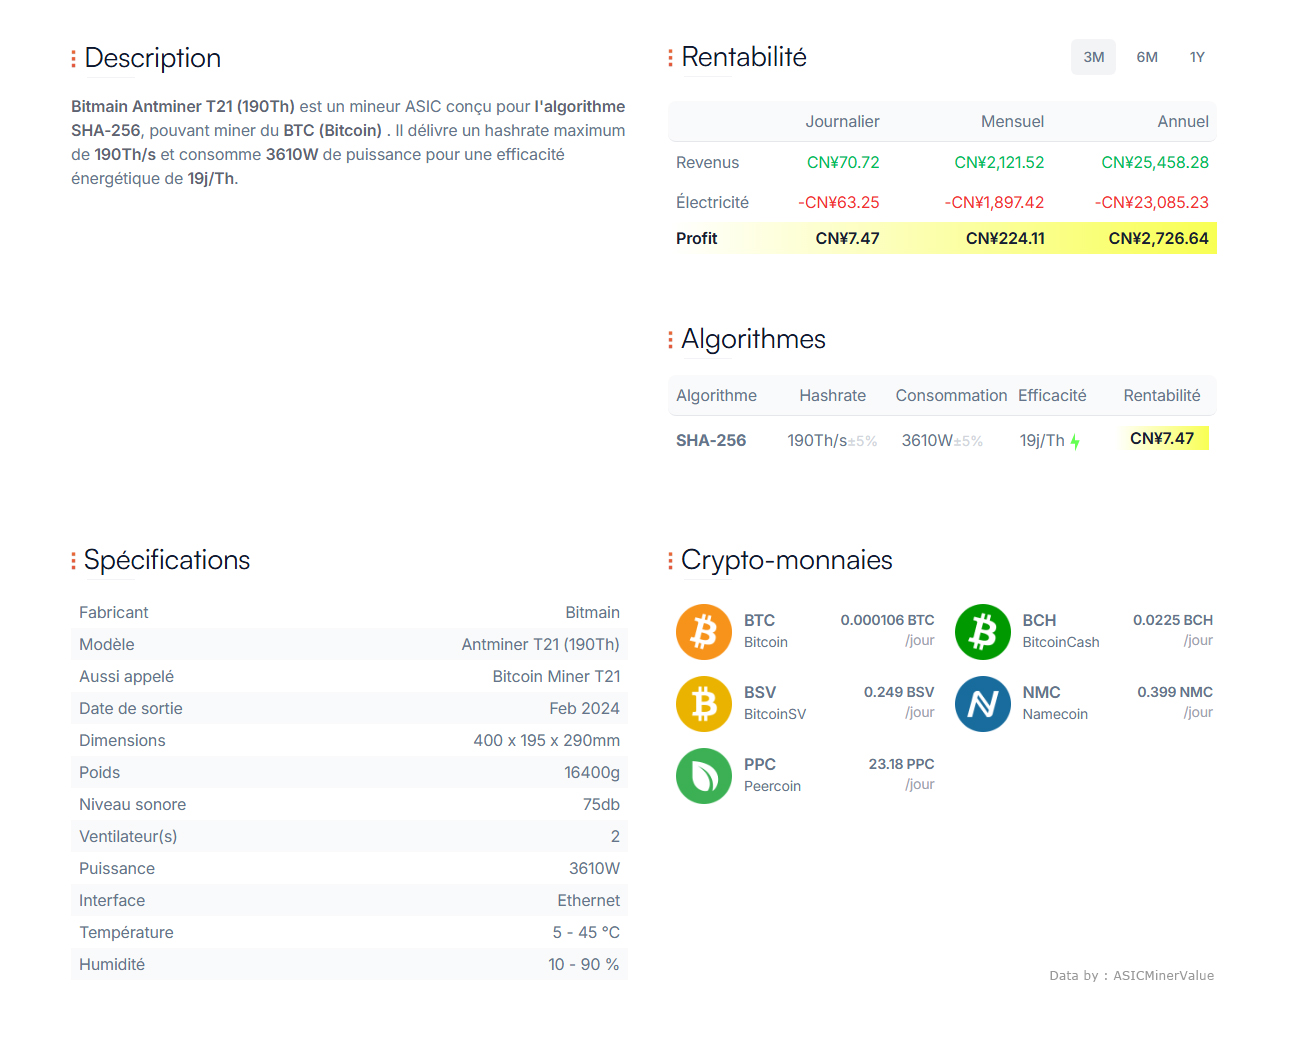Click the Antminer T21 (190Th) model value
Screen dimensions: 1296x1039
540,644
